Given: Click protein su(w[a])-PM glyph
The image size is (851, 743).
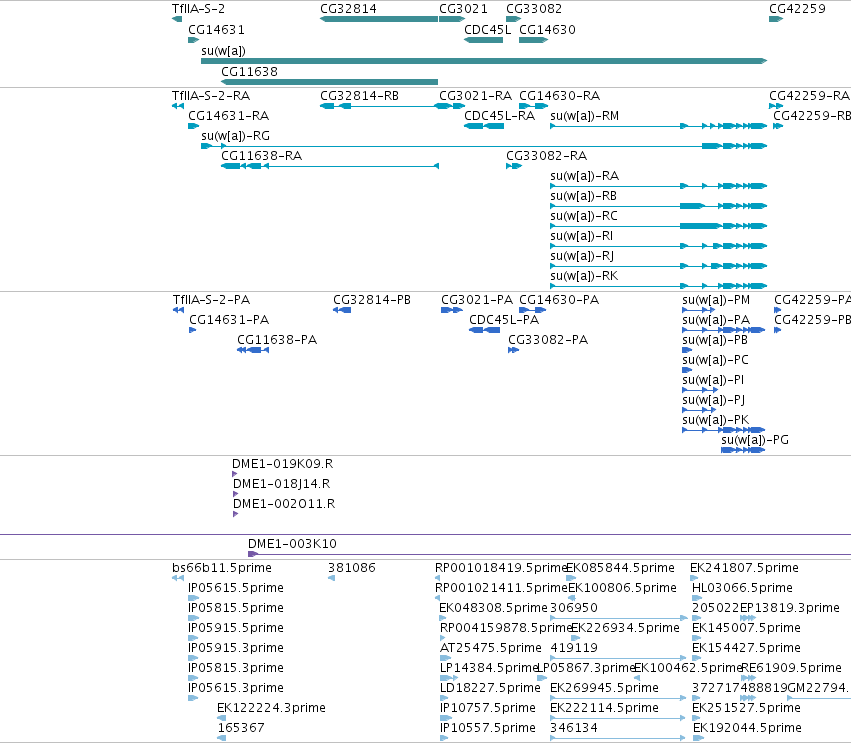Looking at the screenshot, I should pos(698,310).
